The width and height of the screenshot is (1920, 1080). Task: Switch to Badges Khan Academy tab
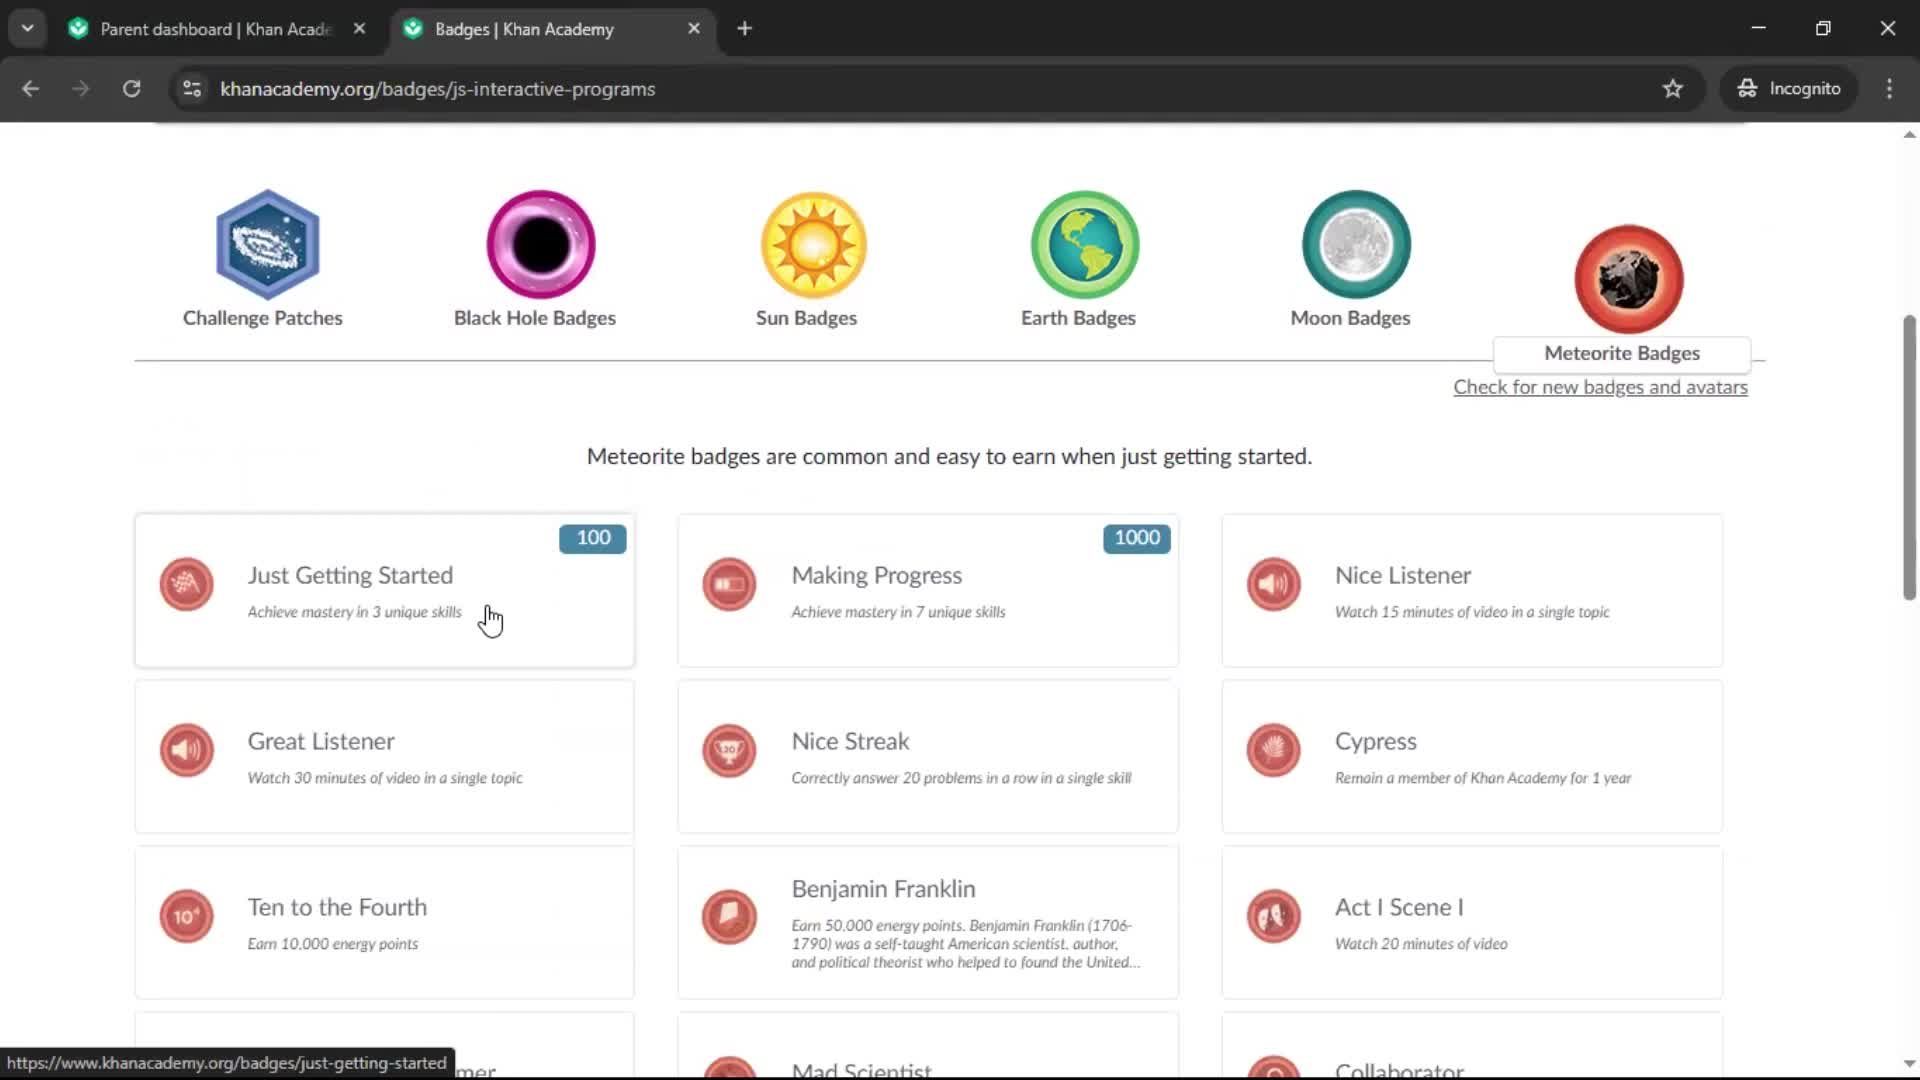(553, 29)
